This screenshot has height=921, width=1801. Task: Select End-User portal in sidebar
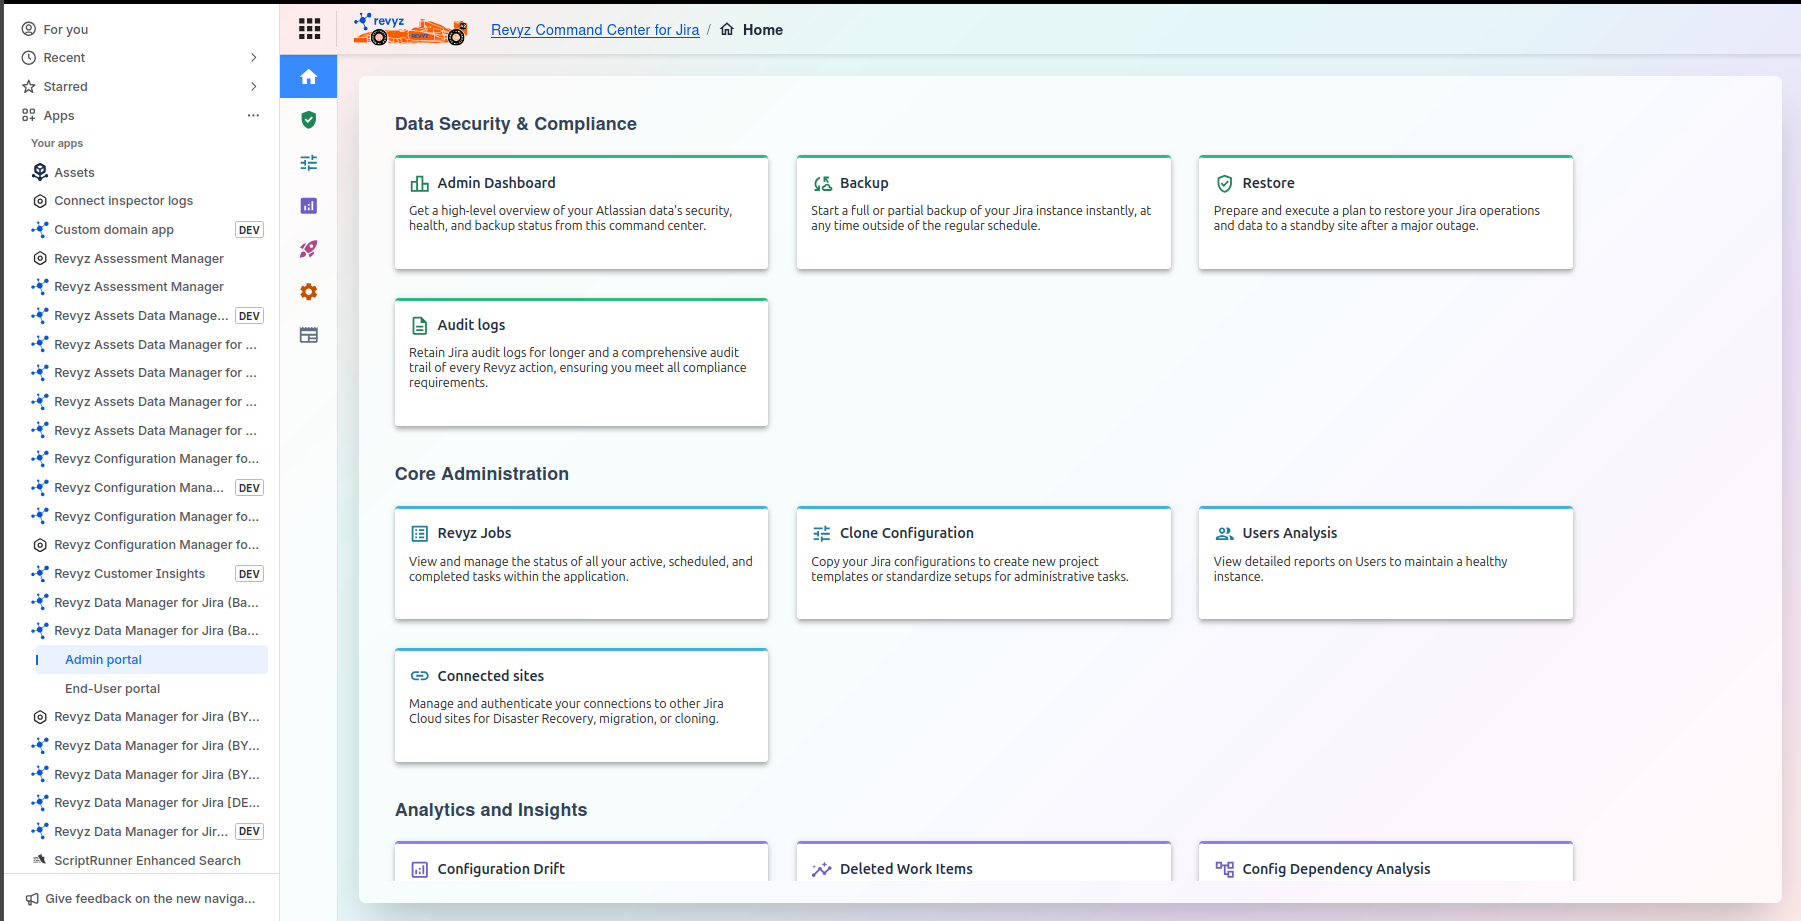pos(113,689)
